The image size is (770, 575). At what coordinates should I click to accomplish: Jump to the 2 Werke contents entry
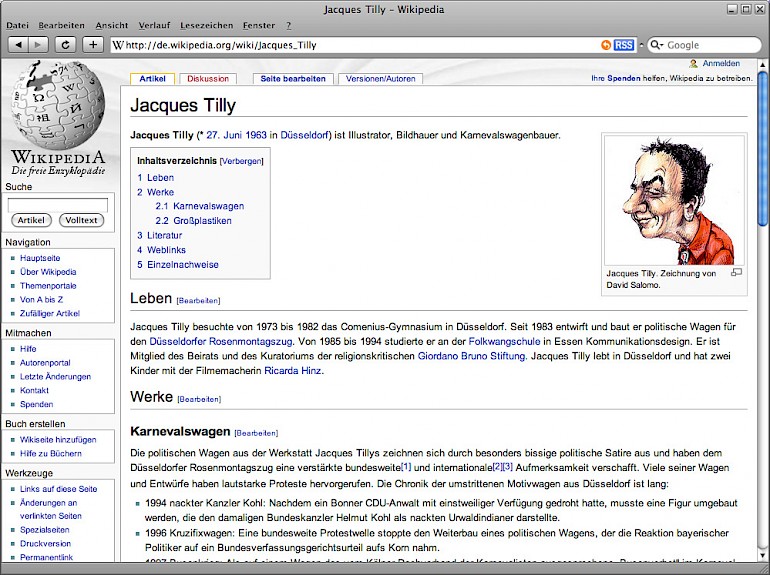click(x=156, y=192)
